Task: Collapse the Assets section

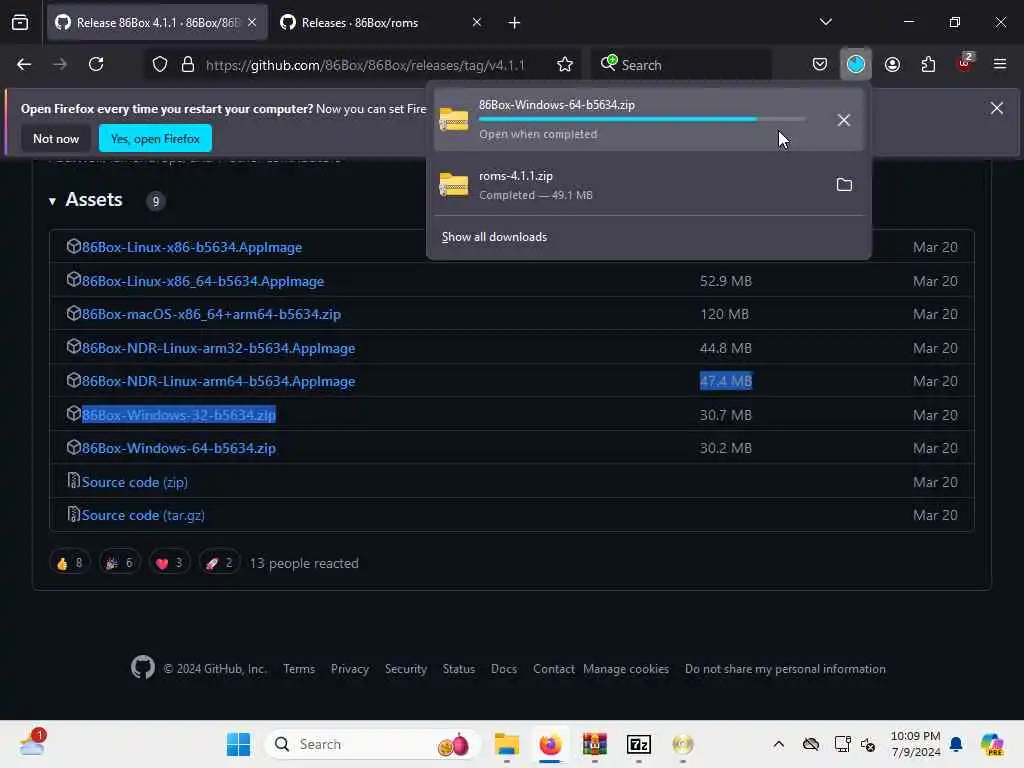Action: 86,200
